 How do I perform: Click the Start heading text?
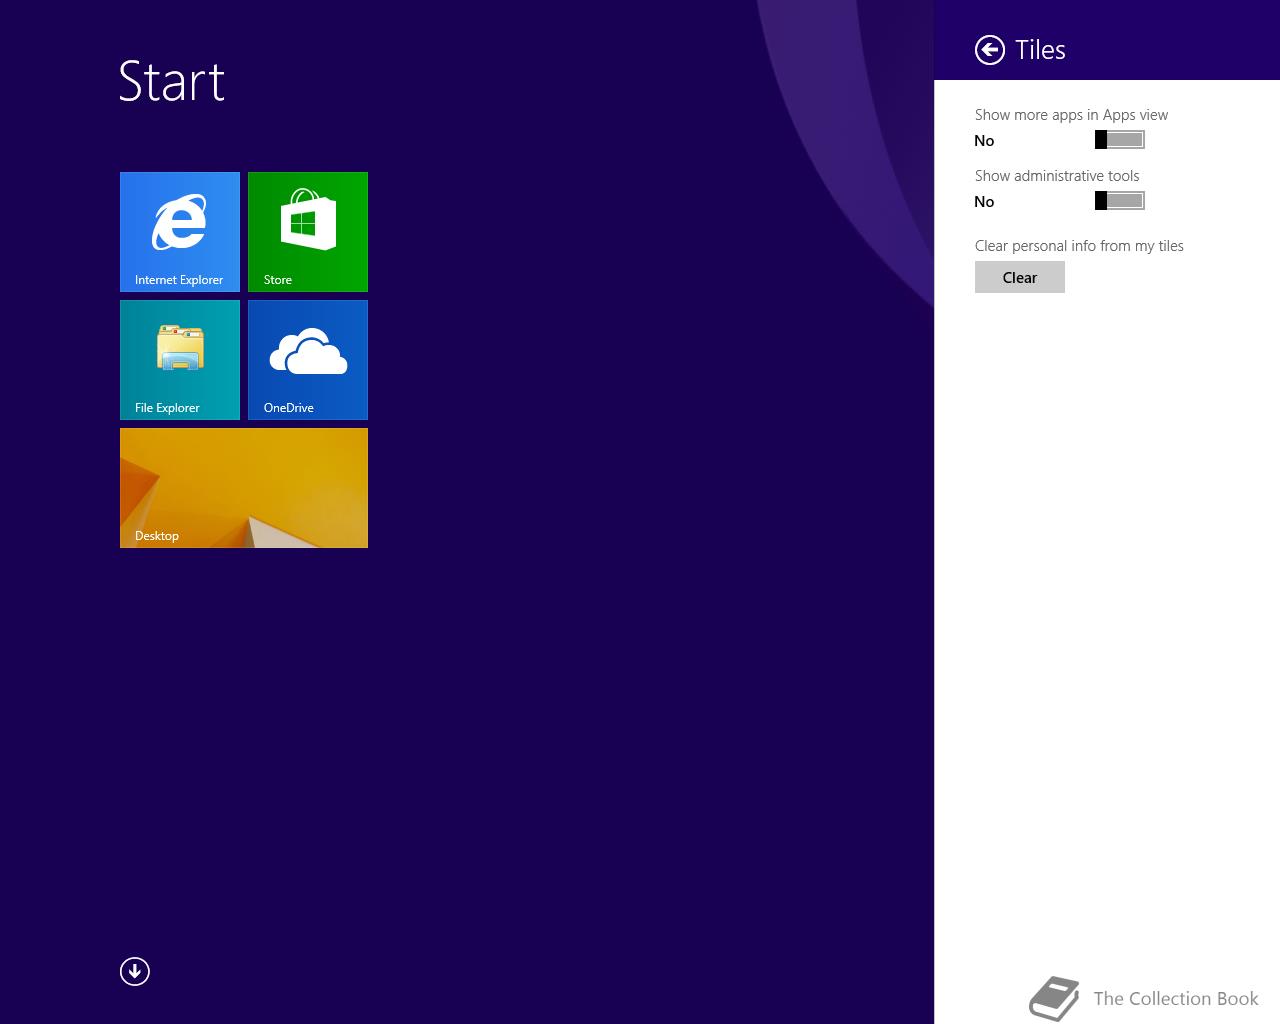(172, 81)
